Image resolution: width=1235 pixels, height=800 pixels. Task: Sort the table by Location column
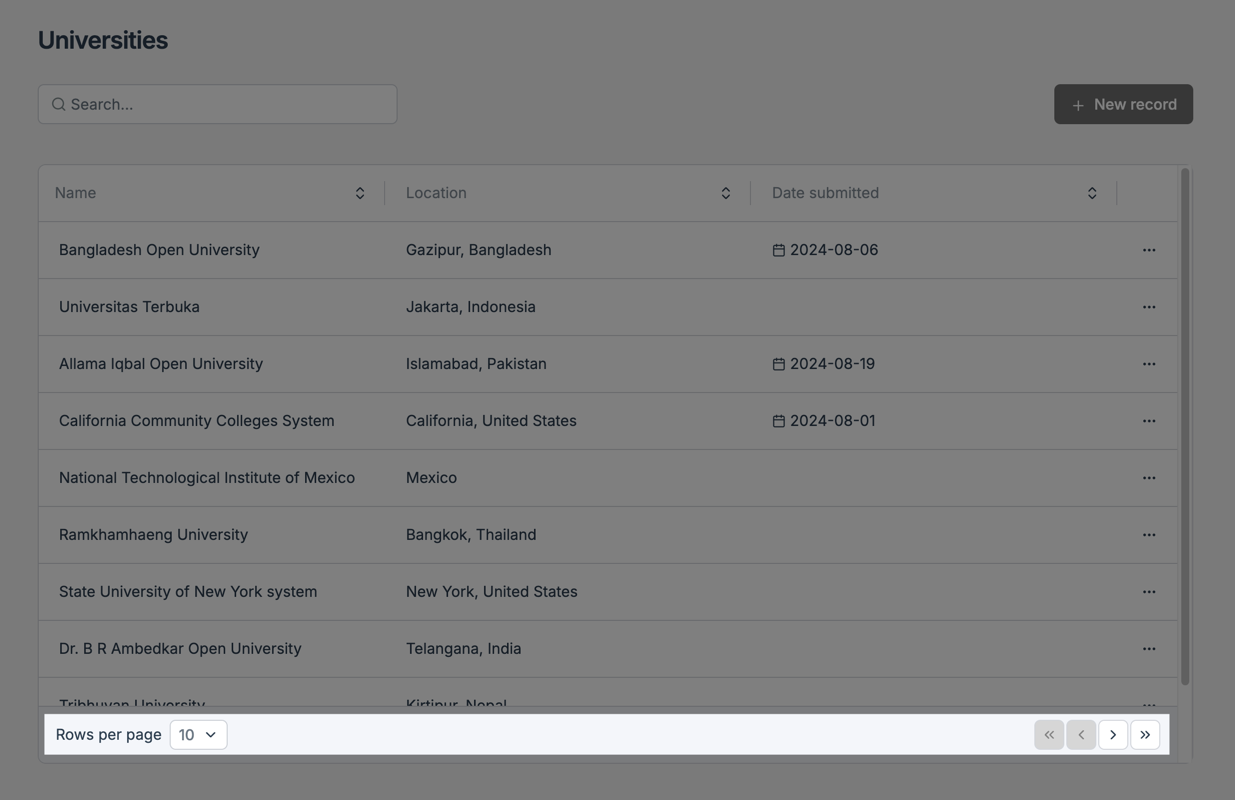pyautogui.click(x=725, y=193)
